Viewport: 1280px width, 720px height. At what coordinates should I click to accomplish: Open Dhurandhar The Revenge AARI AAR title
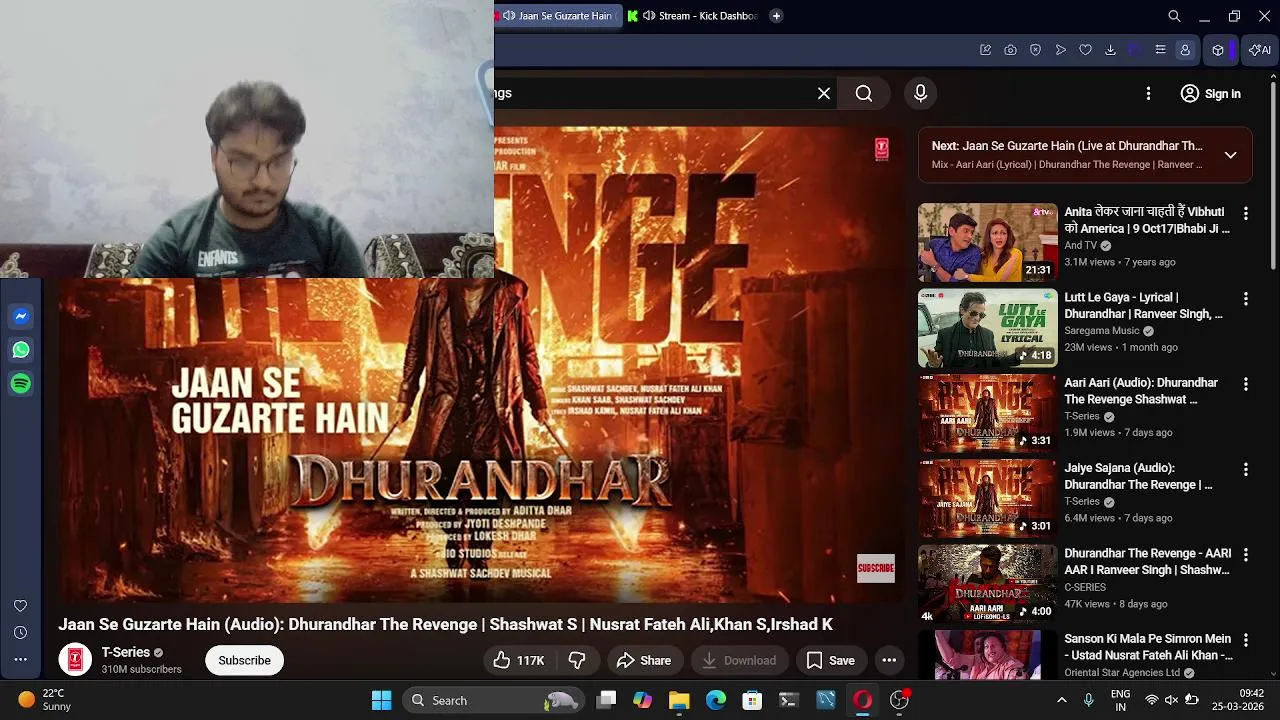pyautogui.click(x=1147, y=562)
